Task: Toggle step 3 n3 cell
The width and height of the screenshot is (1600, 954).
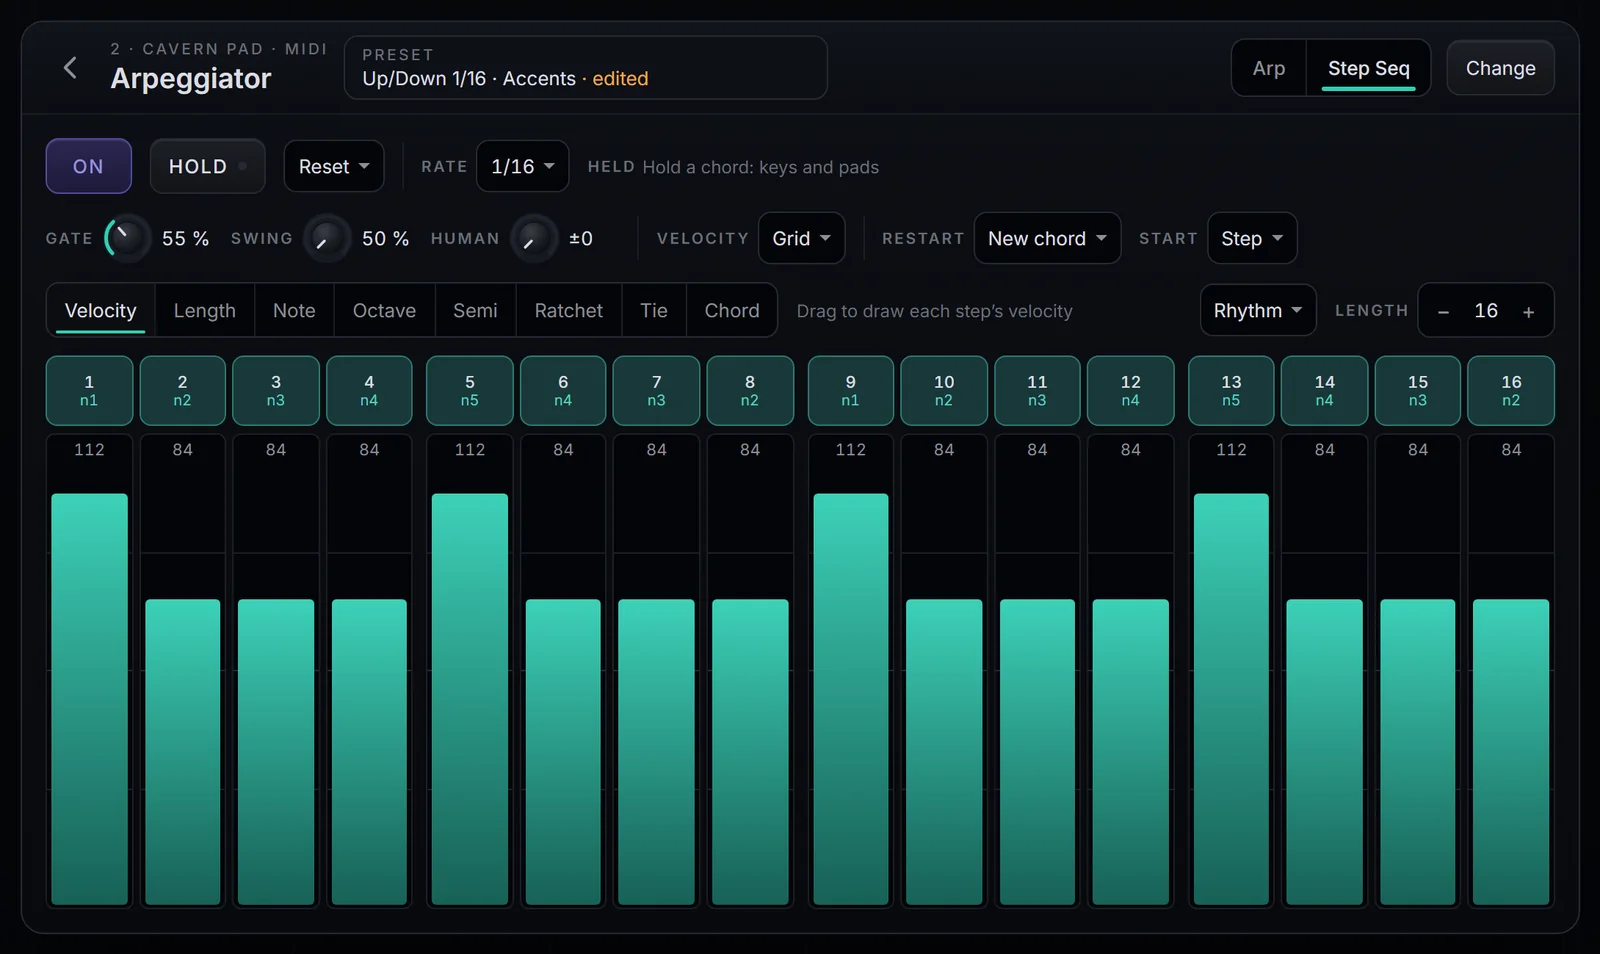Action: (x=276, y=390)
